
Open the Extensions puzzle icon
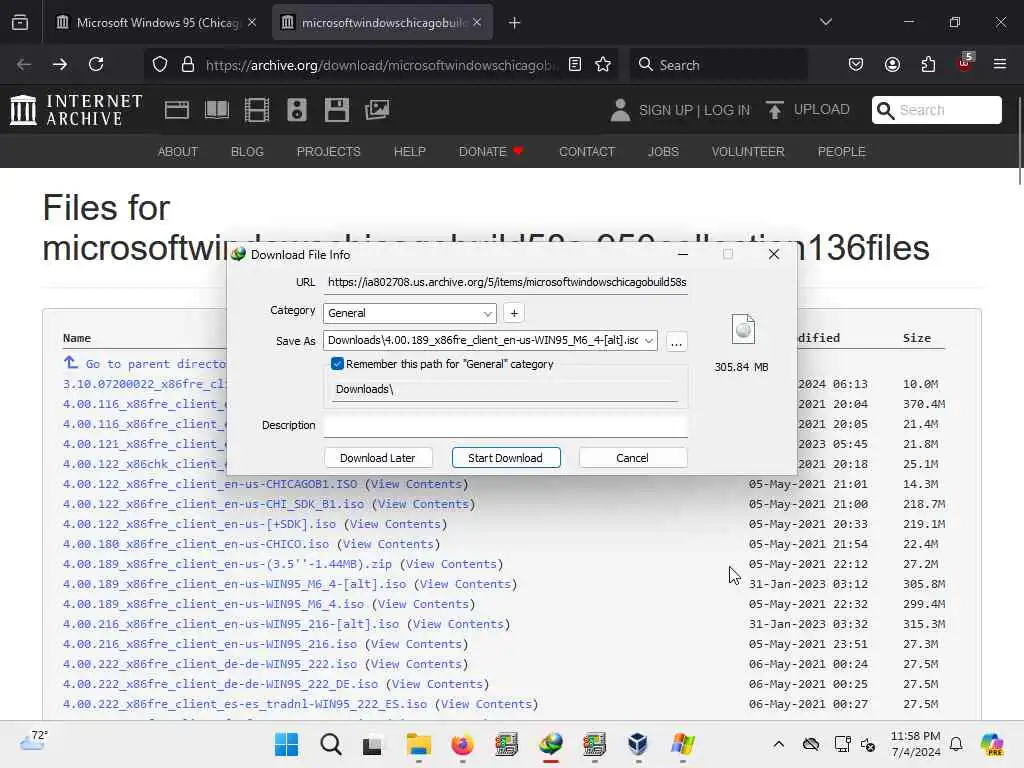pyautogui.click(x=928, y=64)
